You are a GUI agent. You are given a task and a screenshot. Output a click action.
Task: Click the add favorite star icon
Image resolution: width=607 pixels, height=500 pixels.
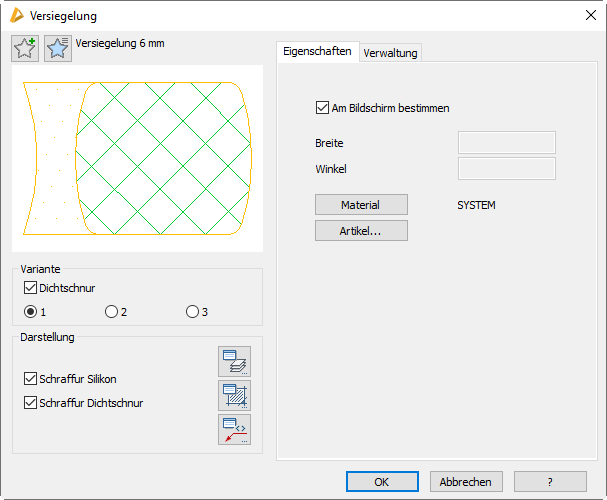pos(25,48)
